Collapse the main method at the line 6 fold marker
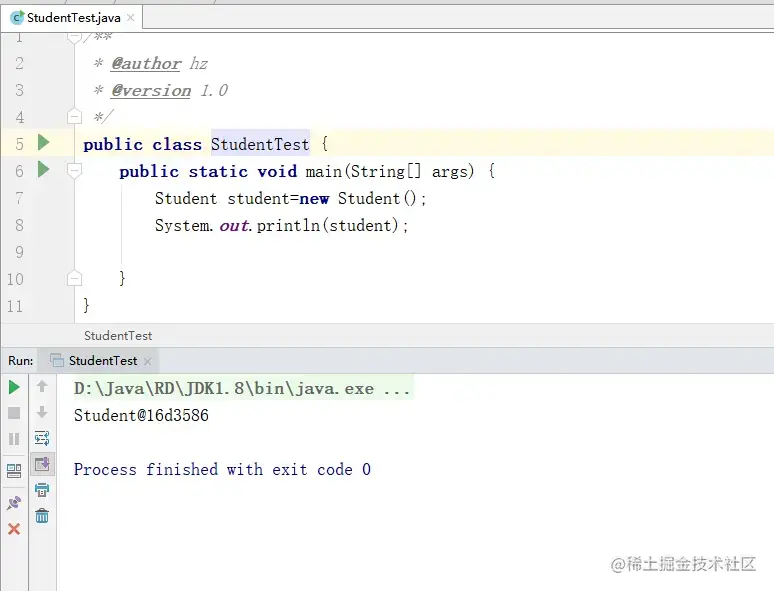774x591 pixels. [74, 171]
